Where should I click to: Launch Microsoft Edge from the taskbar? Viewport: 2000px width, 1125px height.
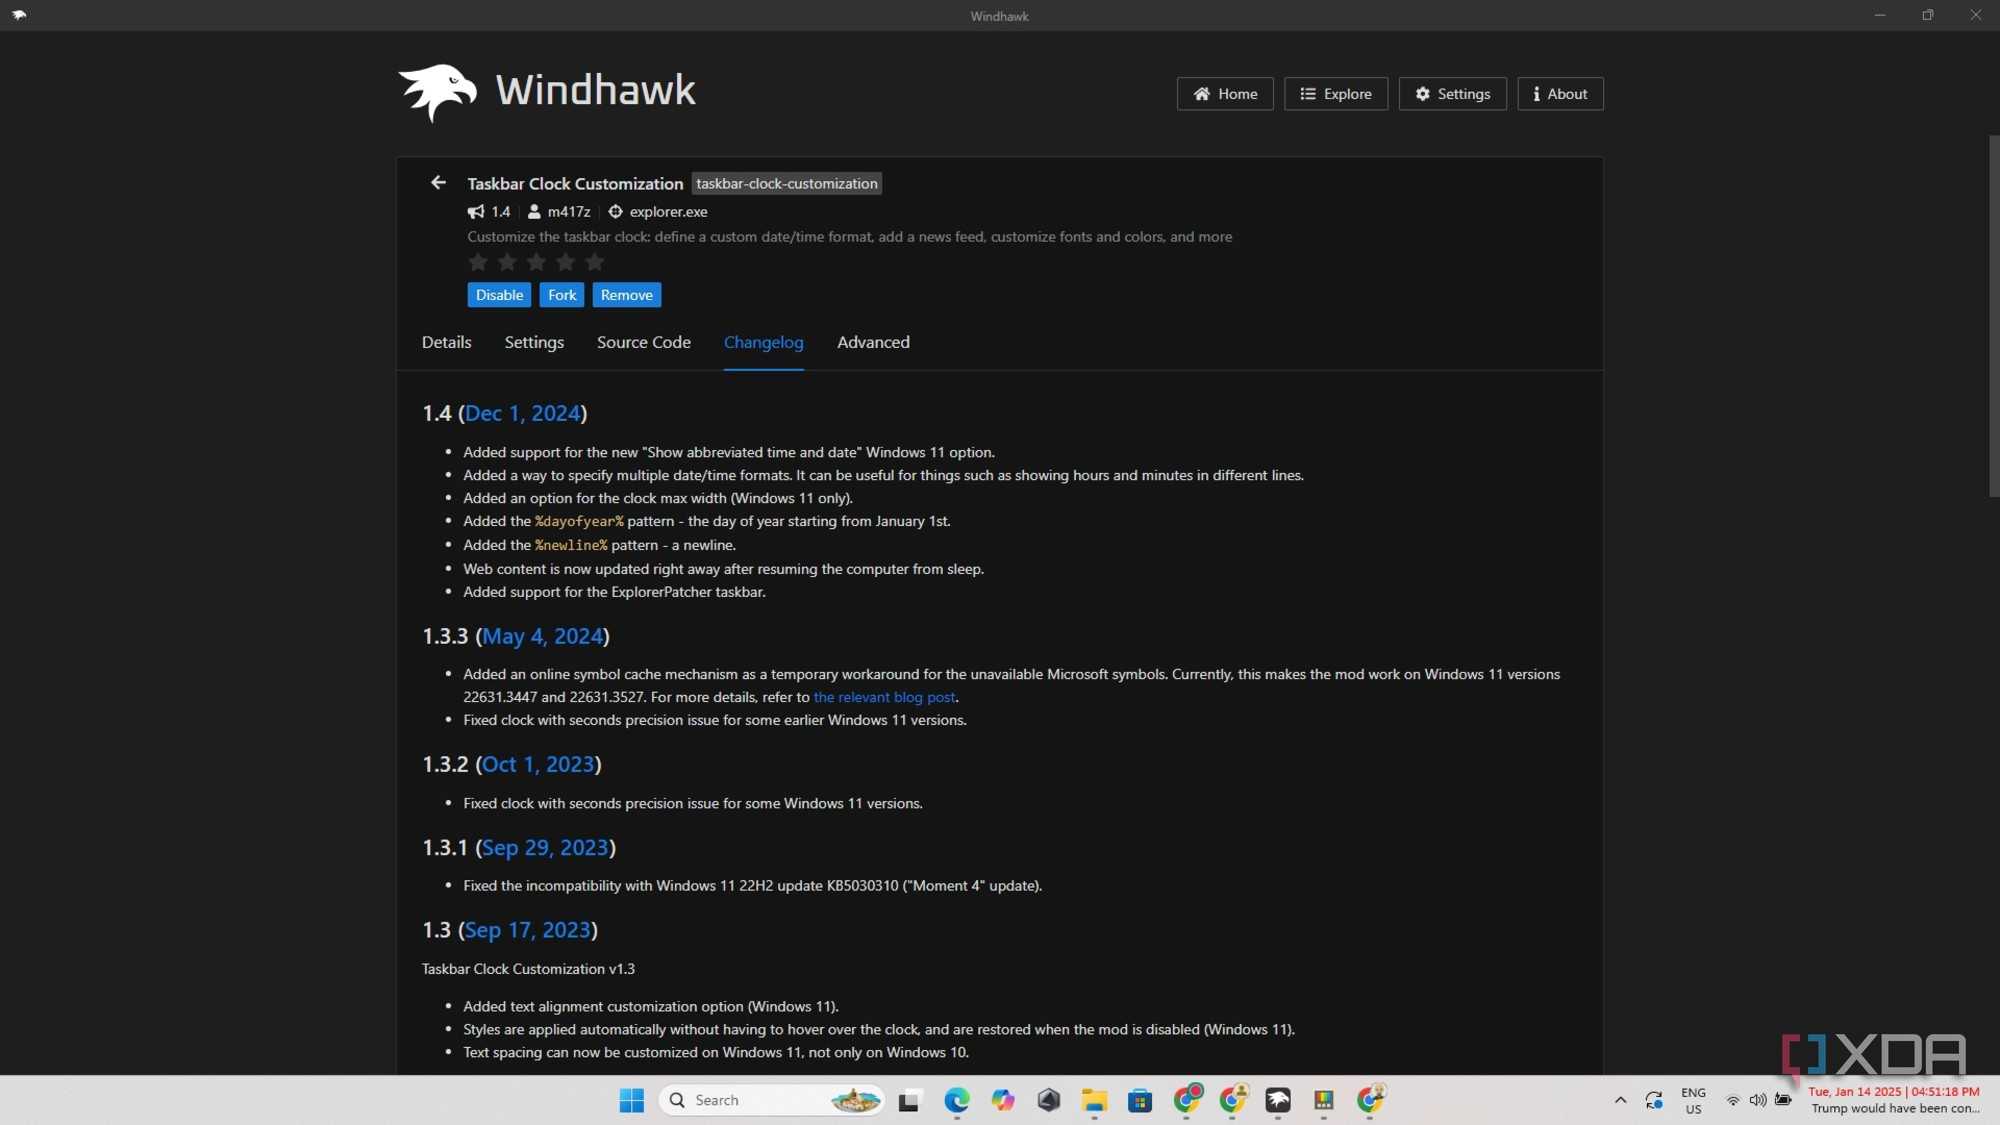coord(957,1100)
